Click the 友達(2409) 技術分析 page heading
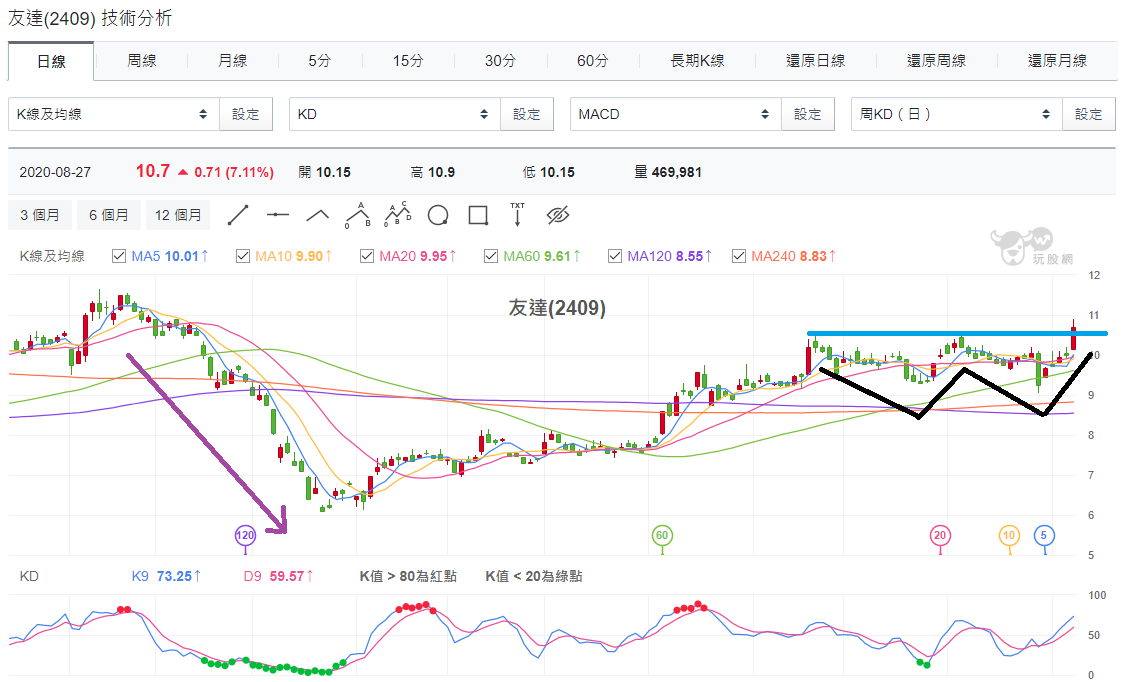 [90, 18]
